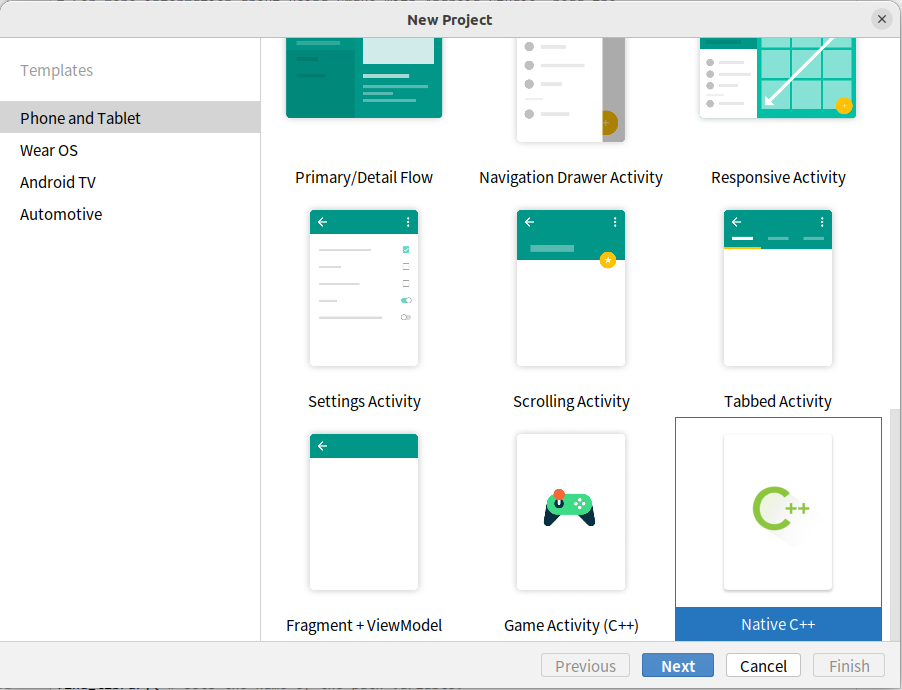This screenshot has width=902, height=690.
Task: Switch to the Wear OS category
Action: tap(48, 150)
